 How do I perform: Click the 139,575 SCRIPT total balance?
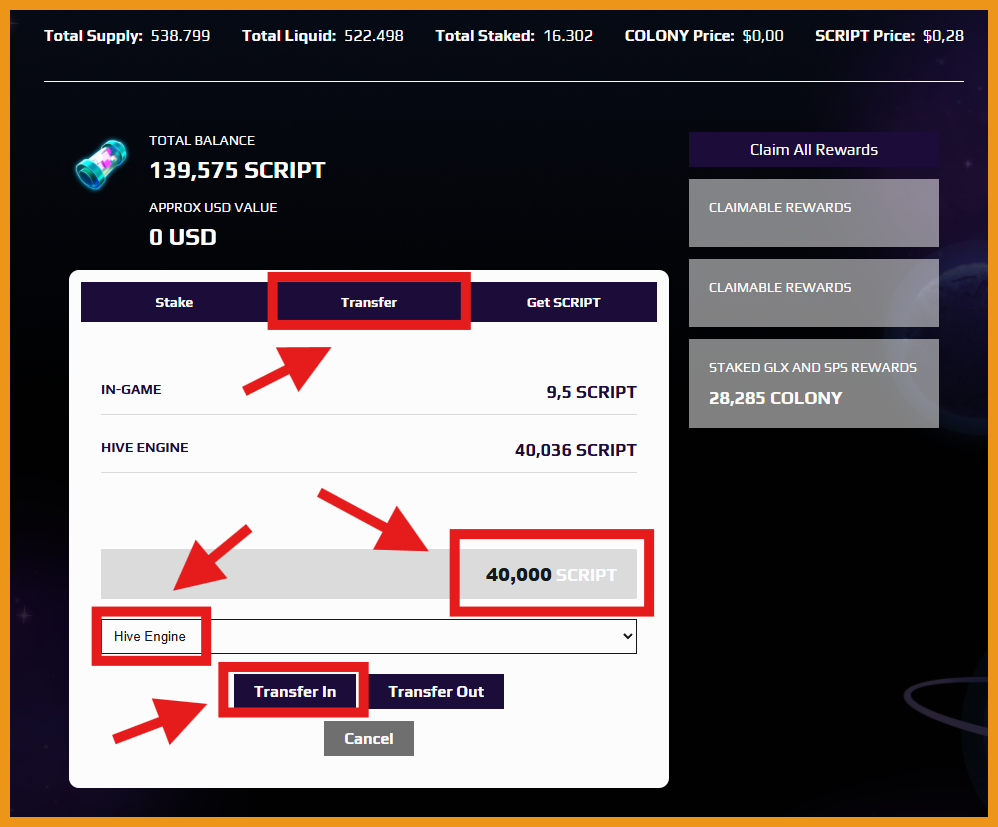[x=237, y=171]
